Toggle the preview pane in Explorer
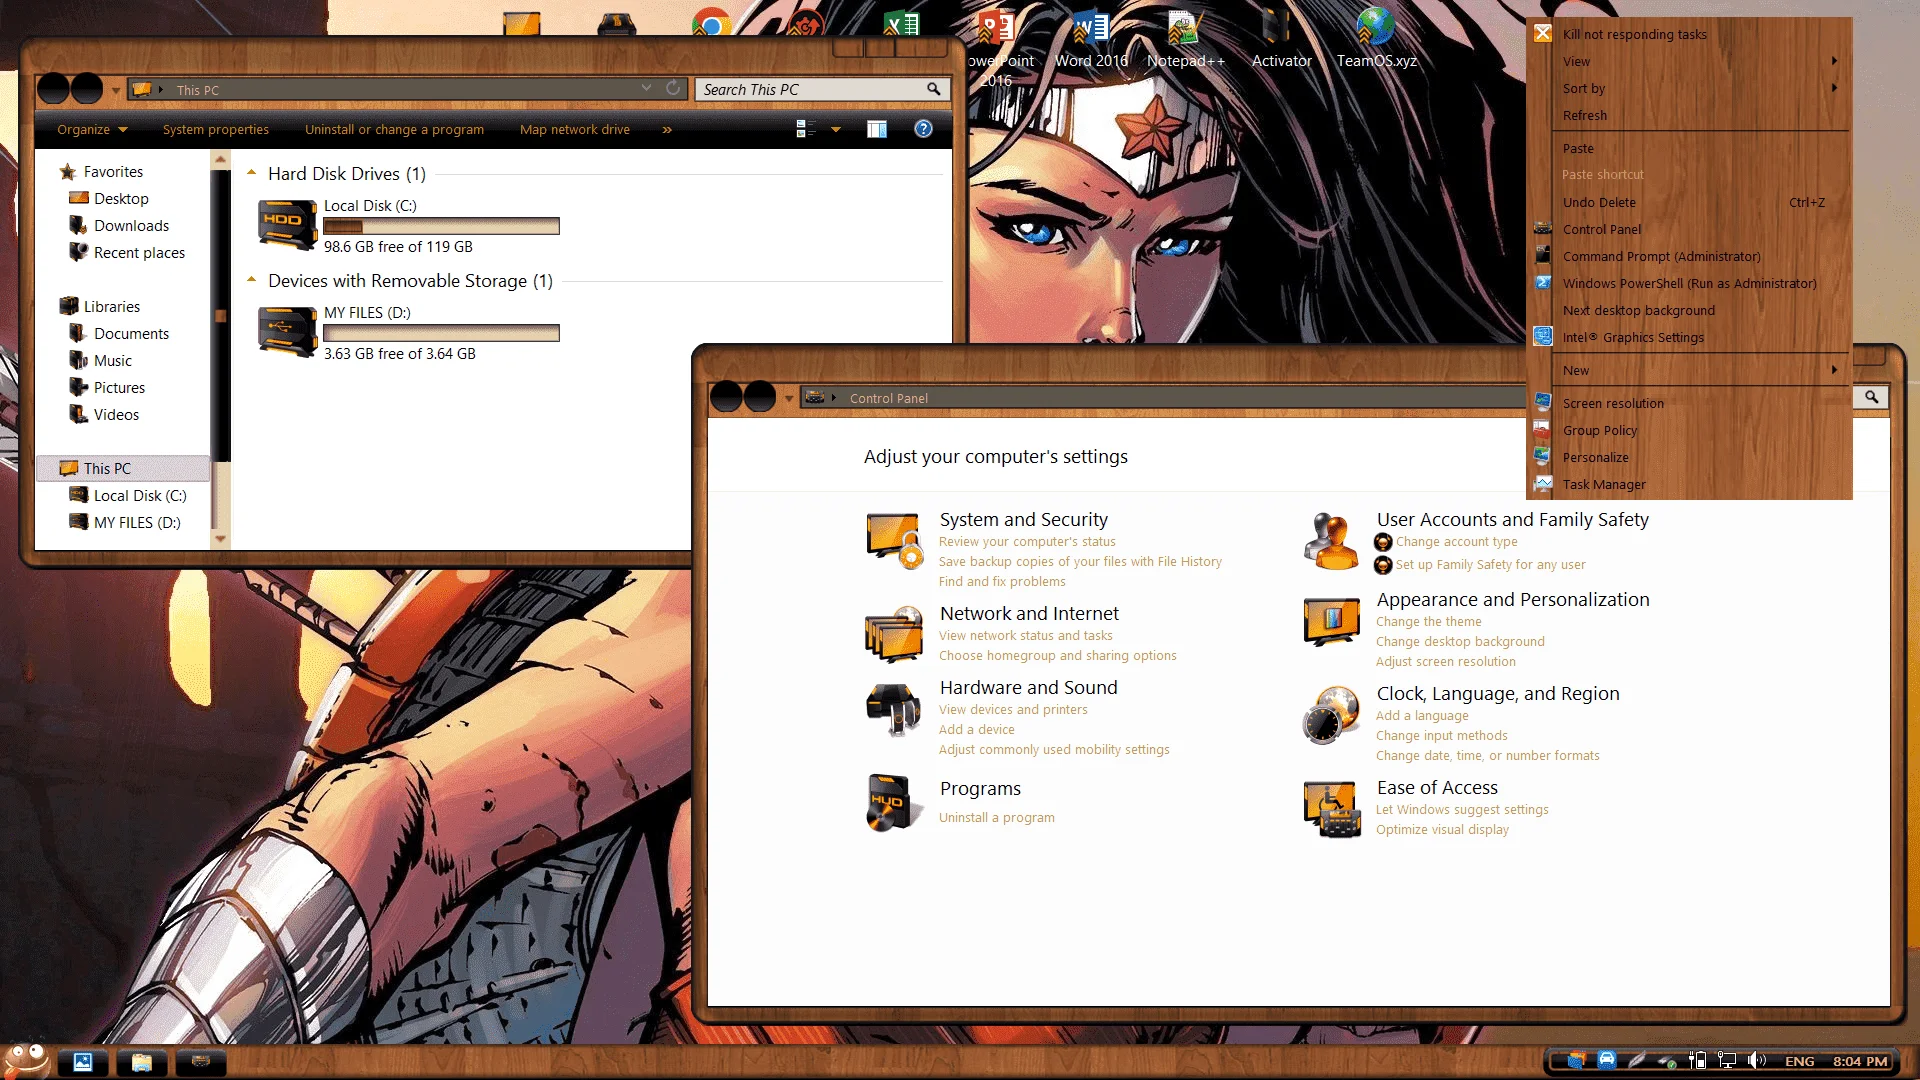The image size is (1920, 1080). (x=877, y=129)
